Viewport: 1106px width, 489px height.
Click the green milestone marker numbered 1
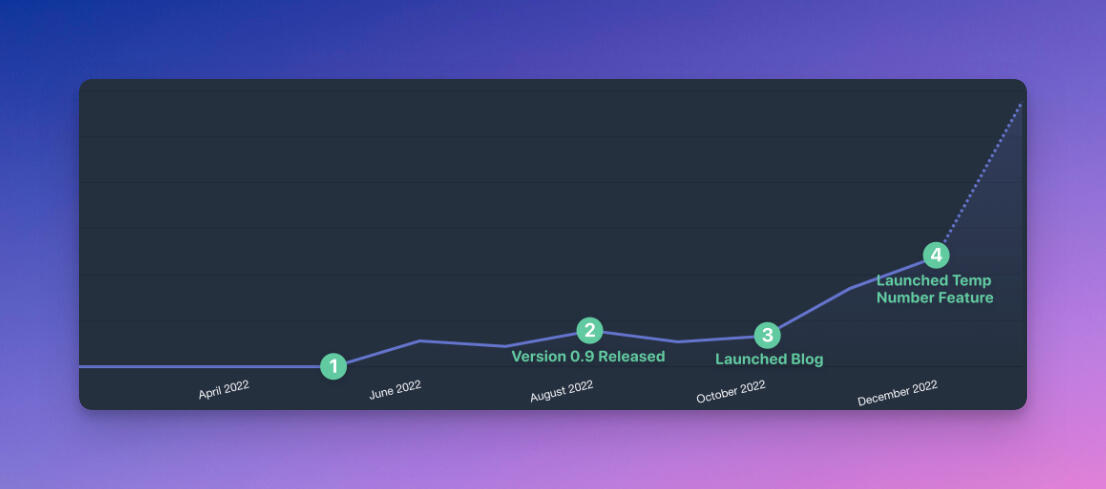click(333, 366)
